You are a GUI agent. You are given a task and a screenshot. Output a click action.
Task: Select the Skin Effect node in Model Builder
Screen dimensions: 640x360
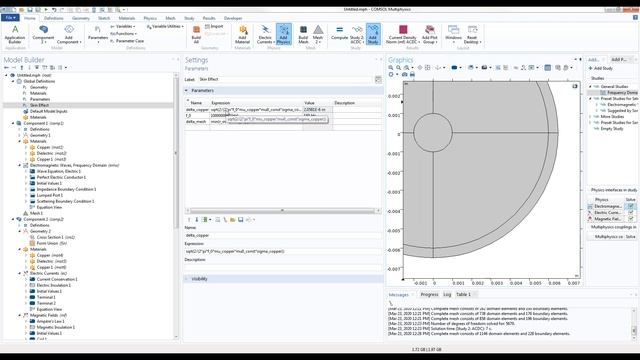(39, 105)
